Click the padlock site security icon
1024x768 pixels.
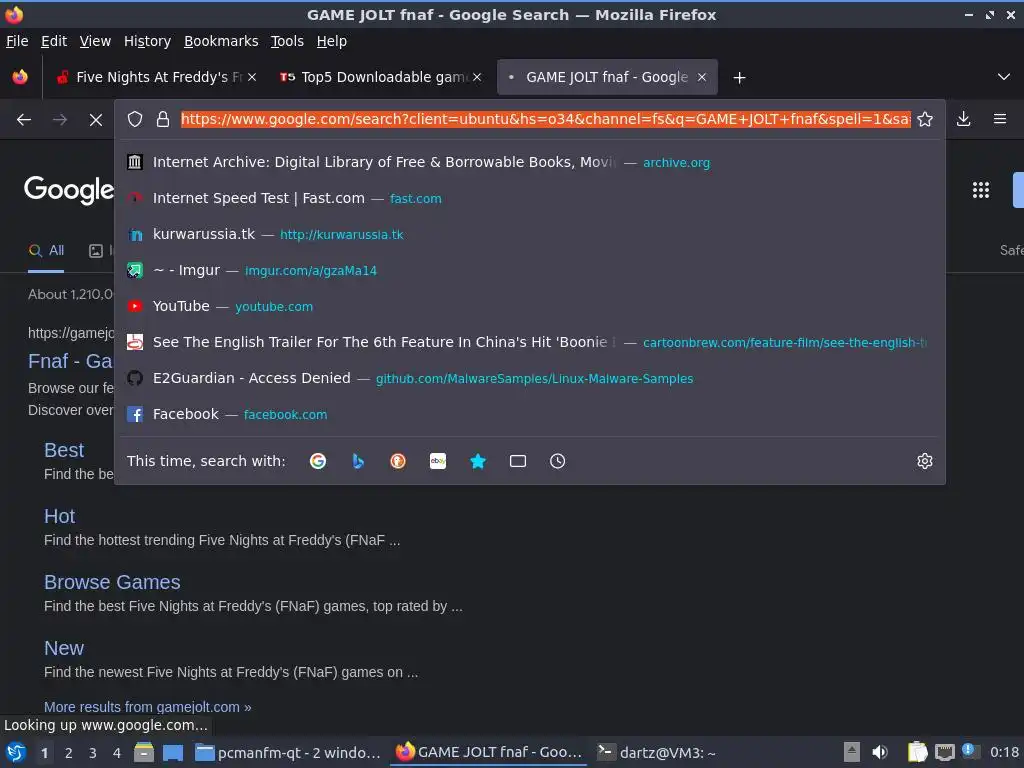[163, 119]
